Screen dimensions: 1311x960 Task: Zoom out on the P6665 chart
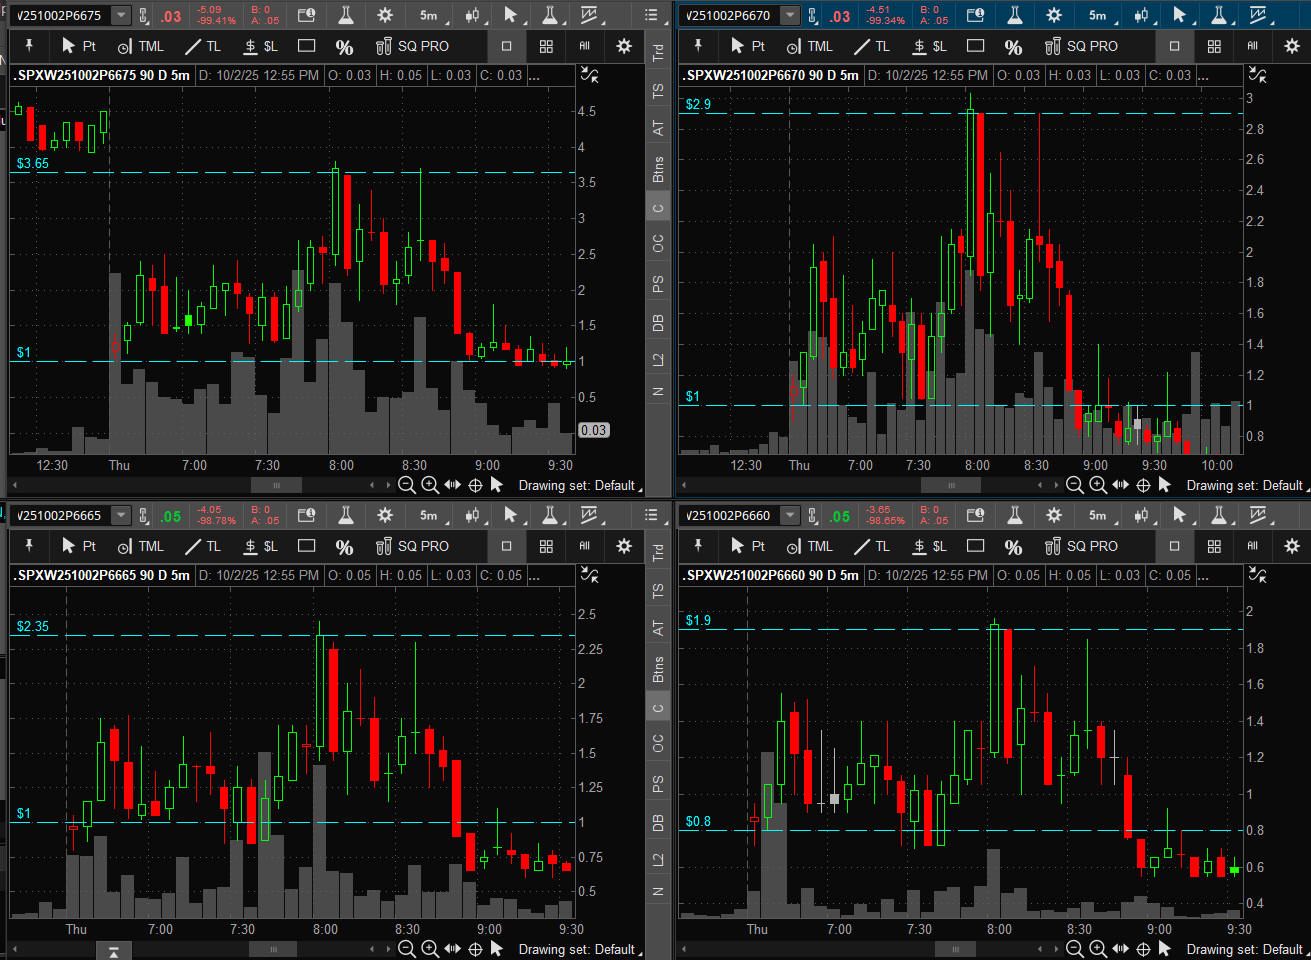pyautogui.click(x=407, y=949)
